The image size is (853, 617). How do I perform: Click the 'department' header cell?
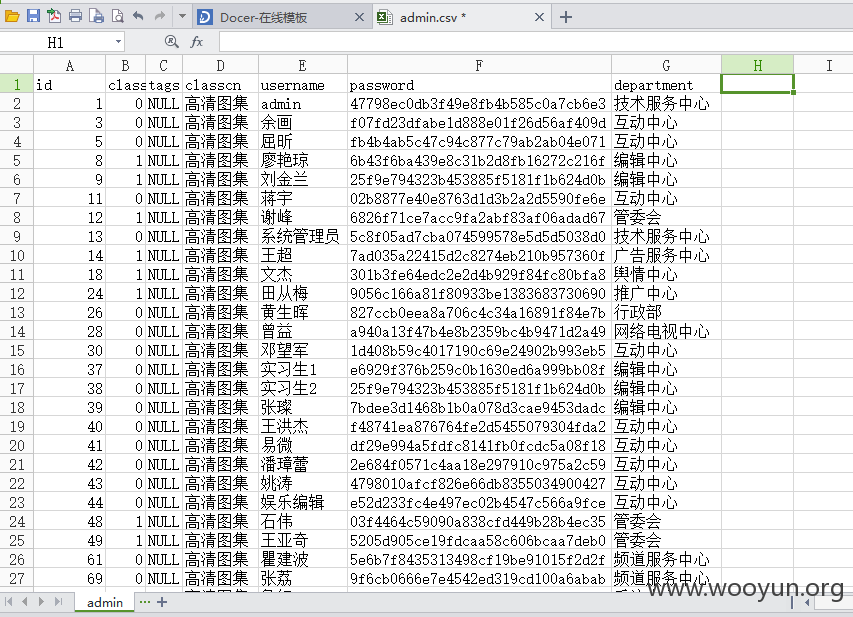click(666, 85)
